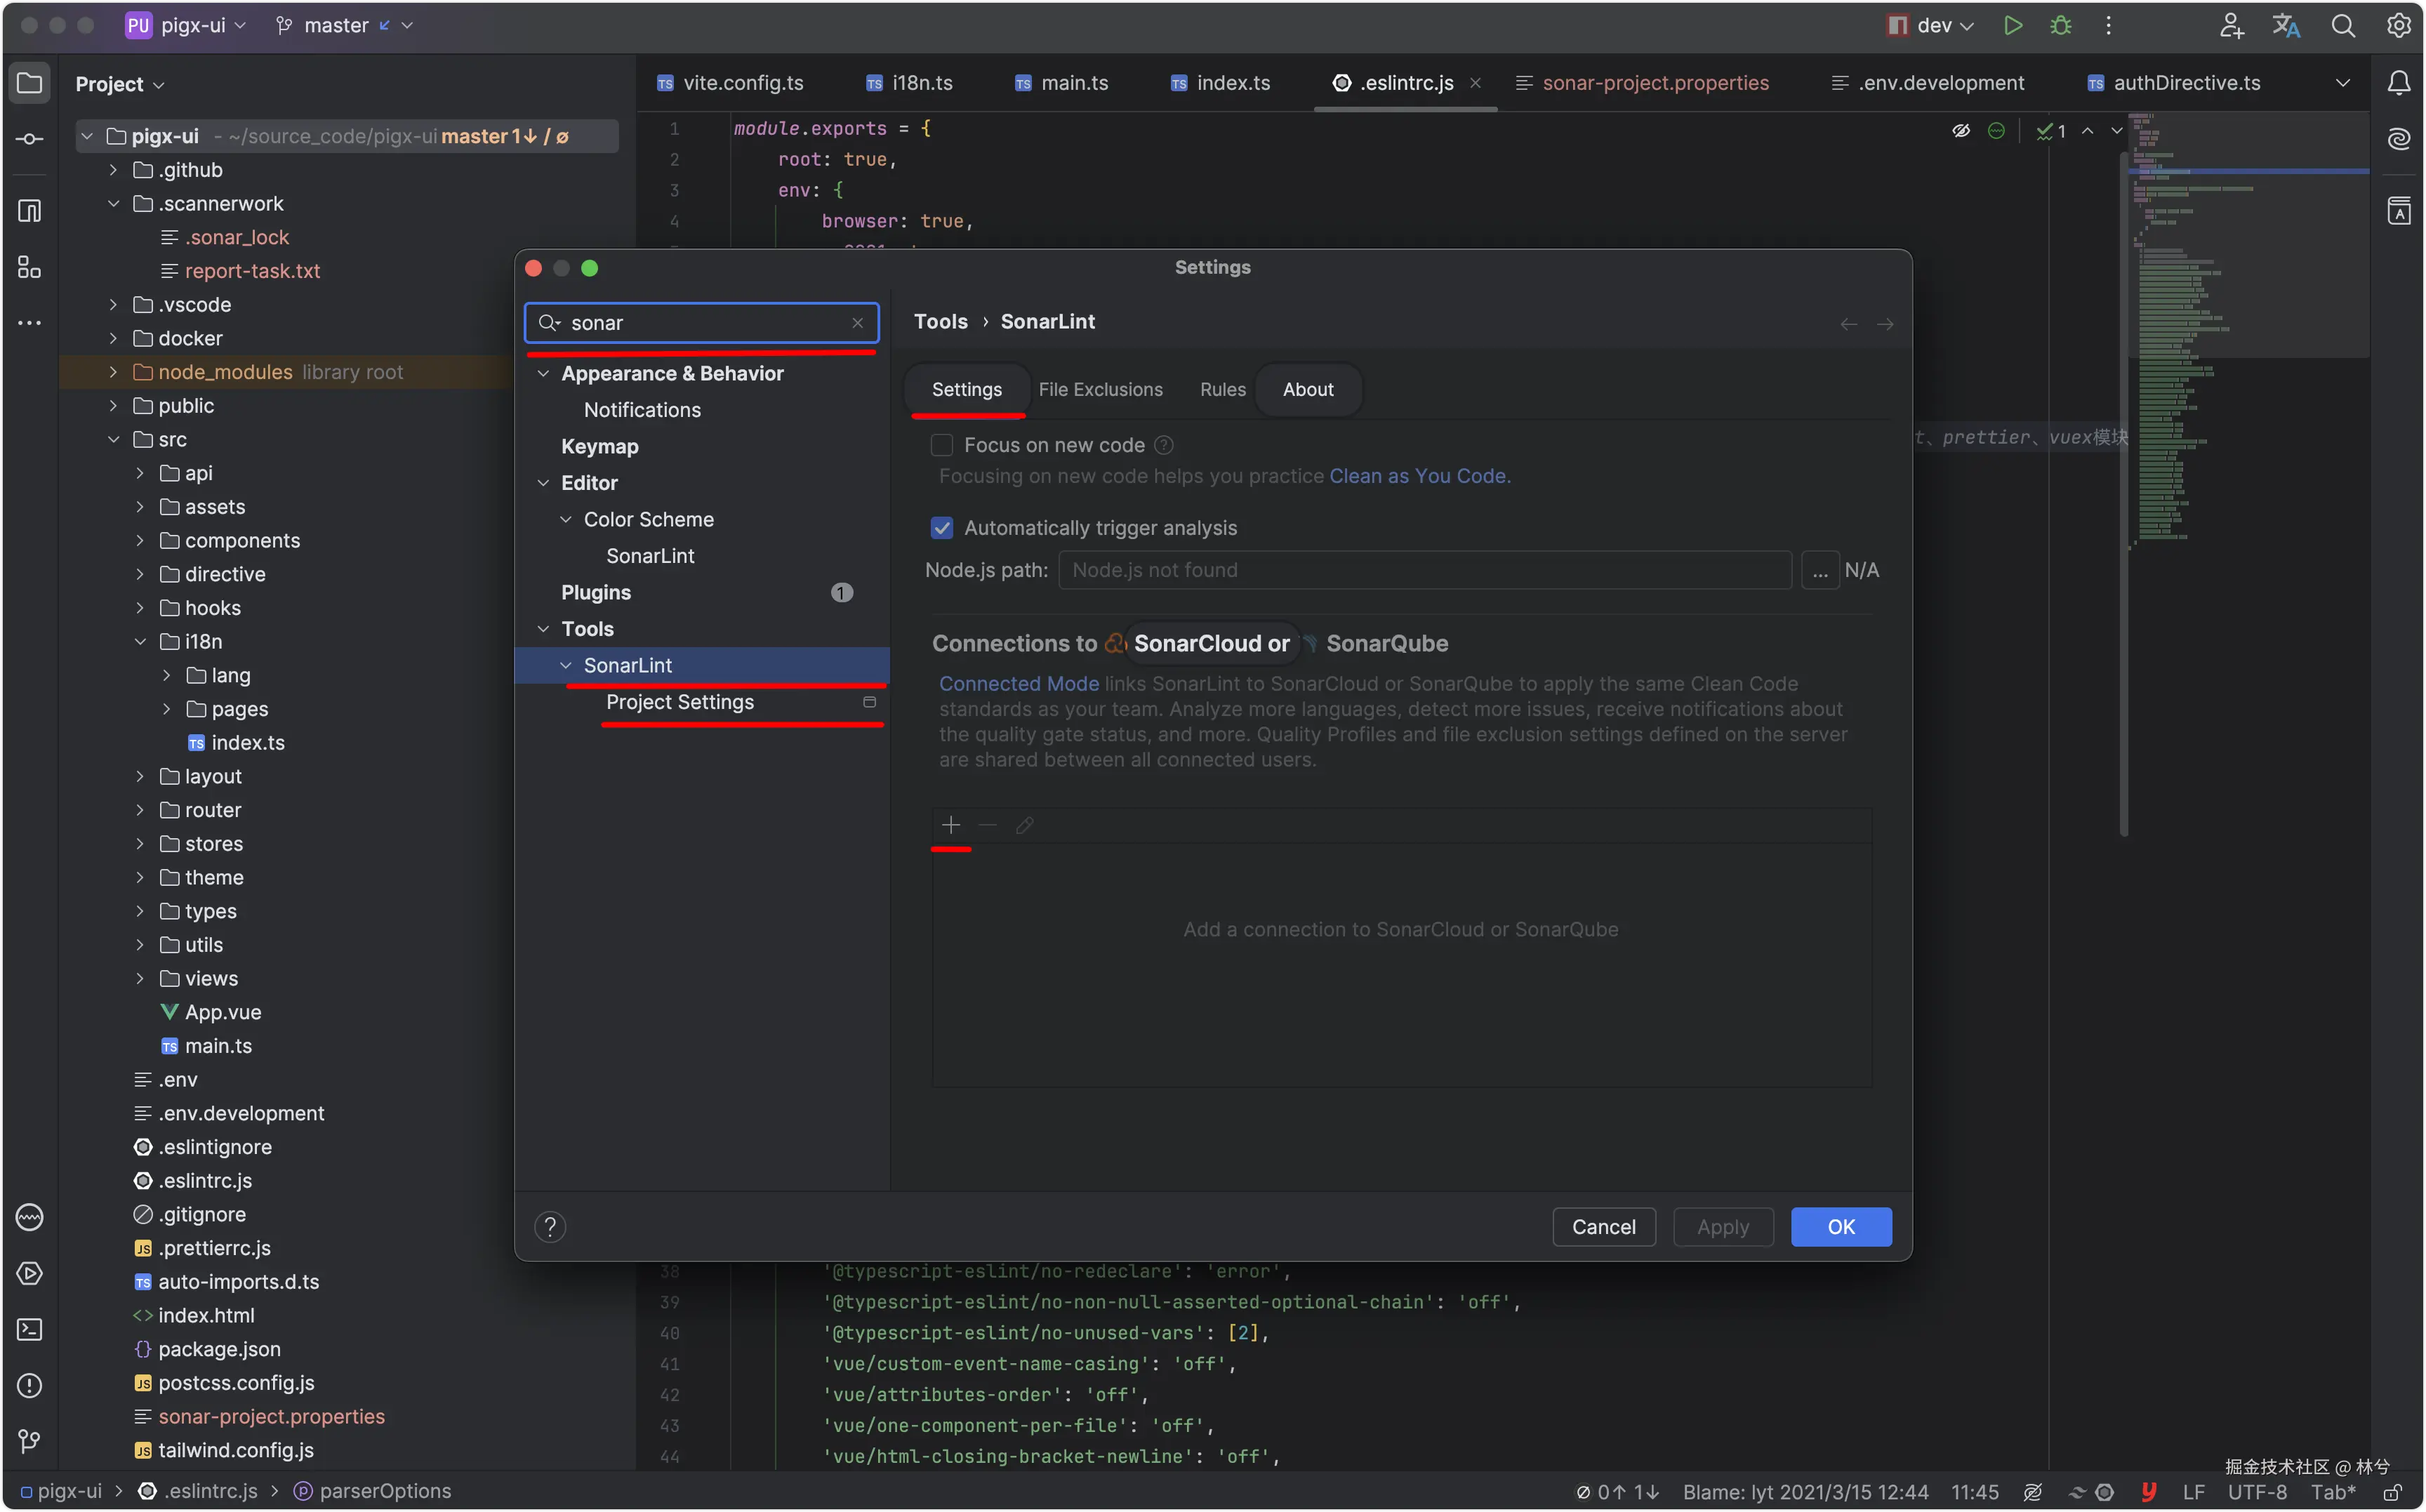Image resolution: width=2426 pixels, height=1512 pixels.
Task: Toggle the reader mode eye icon in the editor
Action: (x=1961, y=131)
